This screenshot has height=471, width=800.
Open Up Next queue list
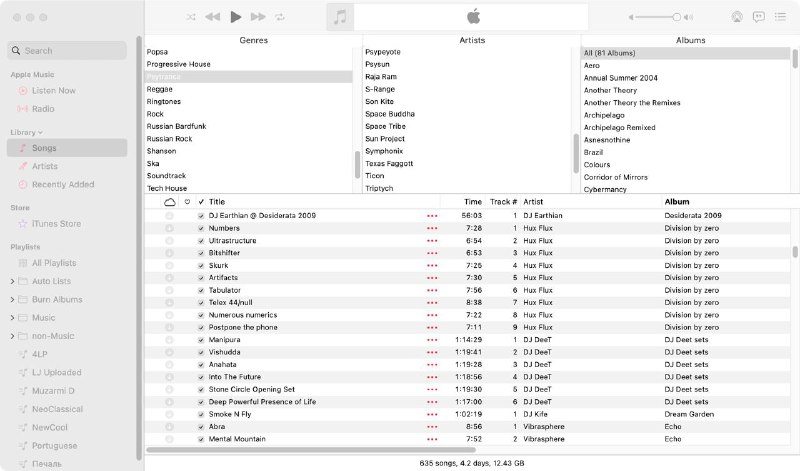pos(780,17)
